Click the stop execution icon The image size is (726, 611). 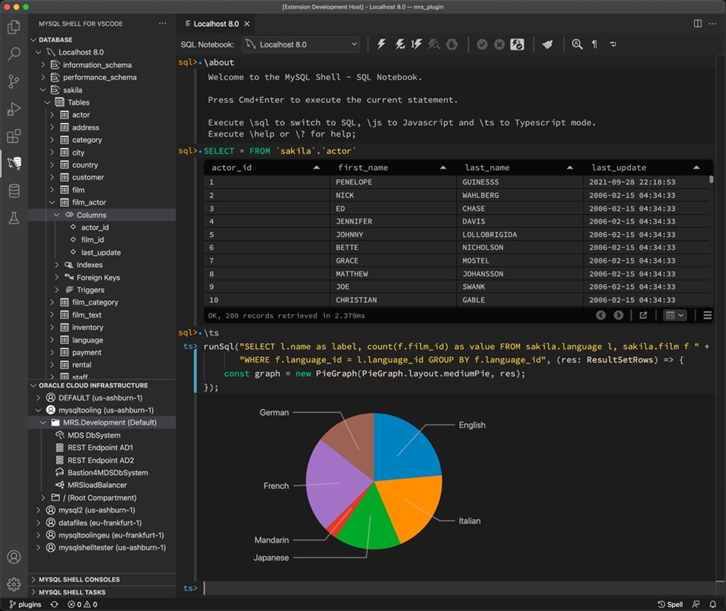(x=451, y=44)
